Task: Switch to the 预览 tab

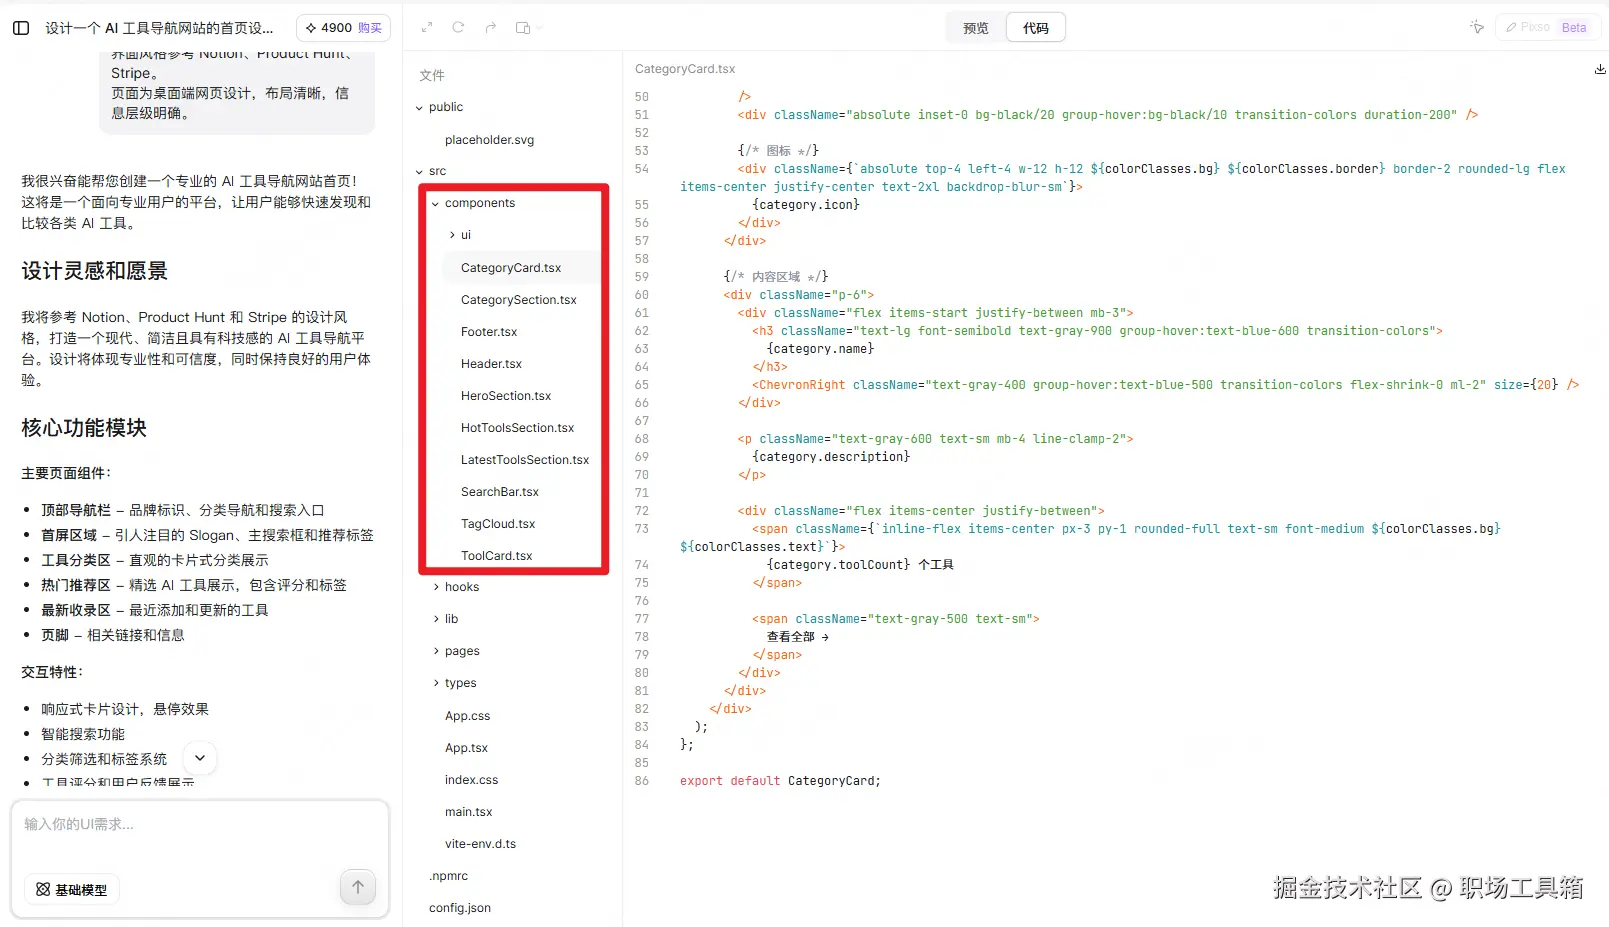Action: tap(976, 28)
